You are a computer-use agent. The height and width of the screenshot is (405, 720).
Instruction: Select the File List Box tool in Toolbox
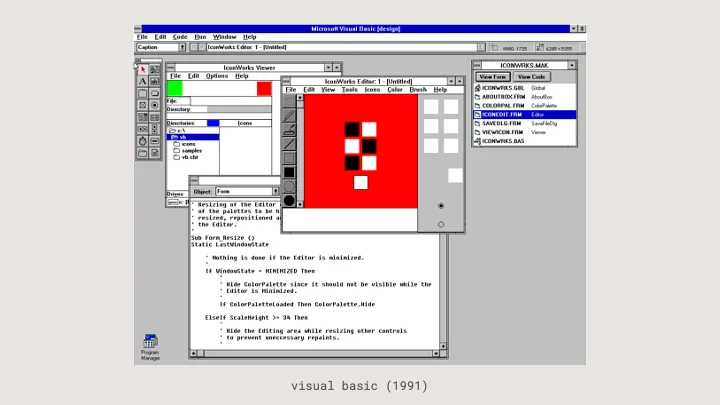(155, 153)
